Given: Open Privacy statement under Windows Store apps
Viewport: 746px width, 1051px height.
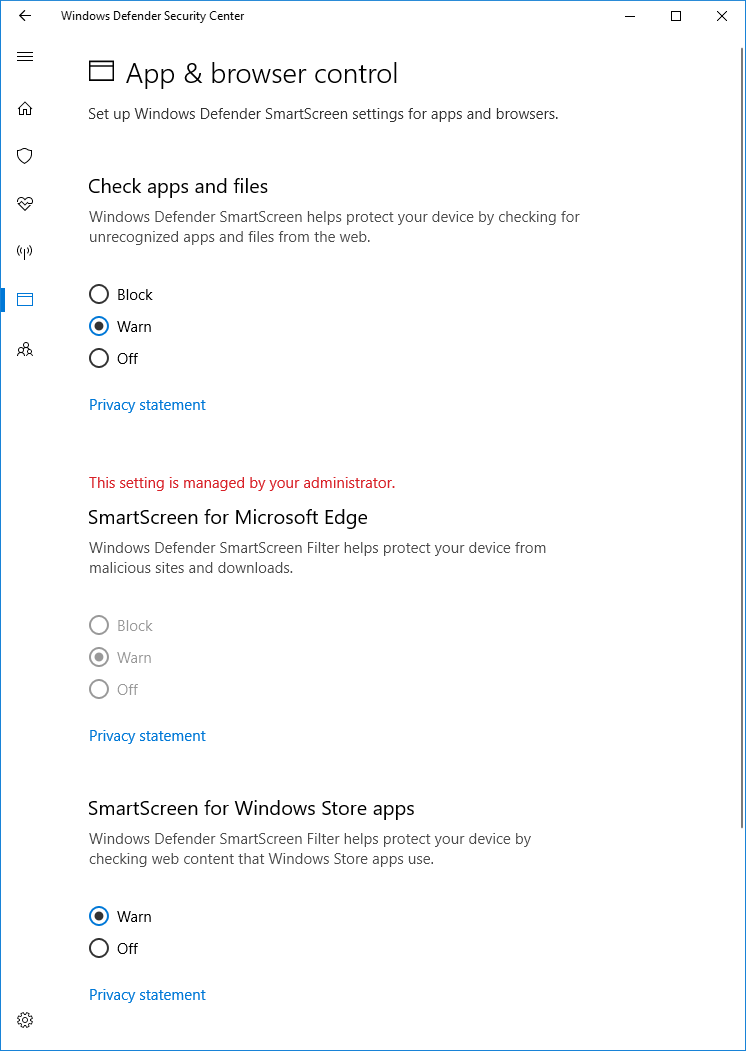Looking at the screenshot, I should click(x=147, y=995).
